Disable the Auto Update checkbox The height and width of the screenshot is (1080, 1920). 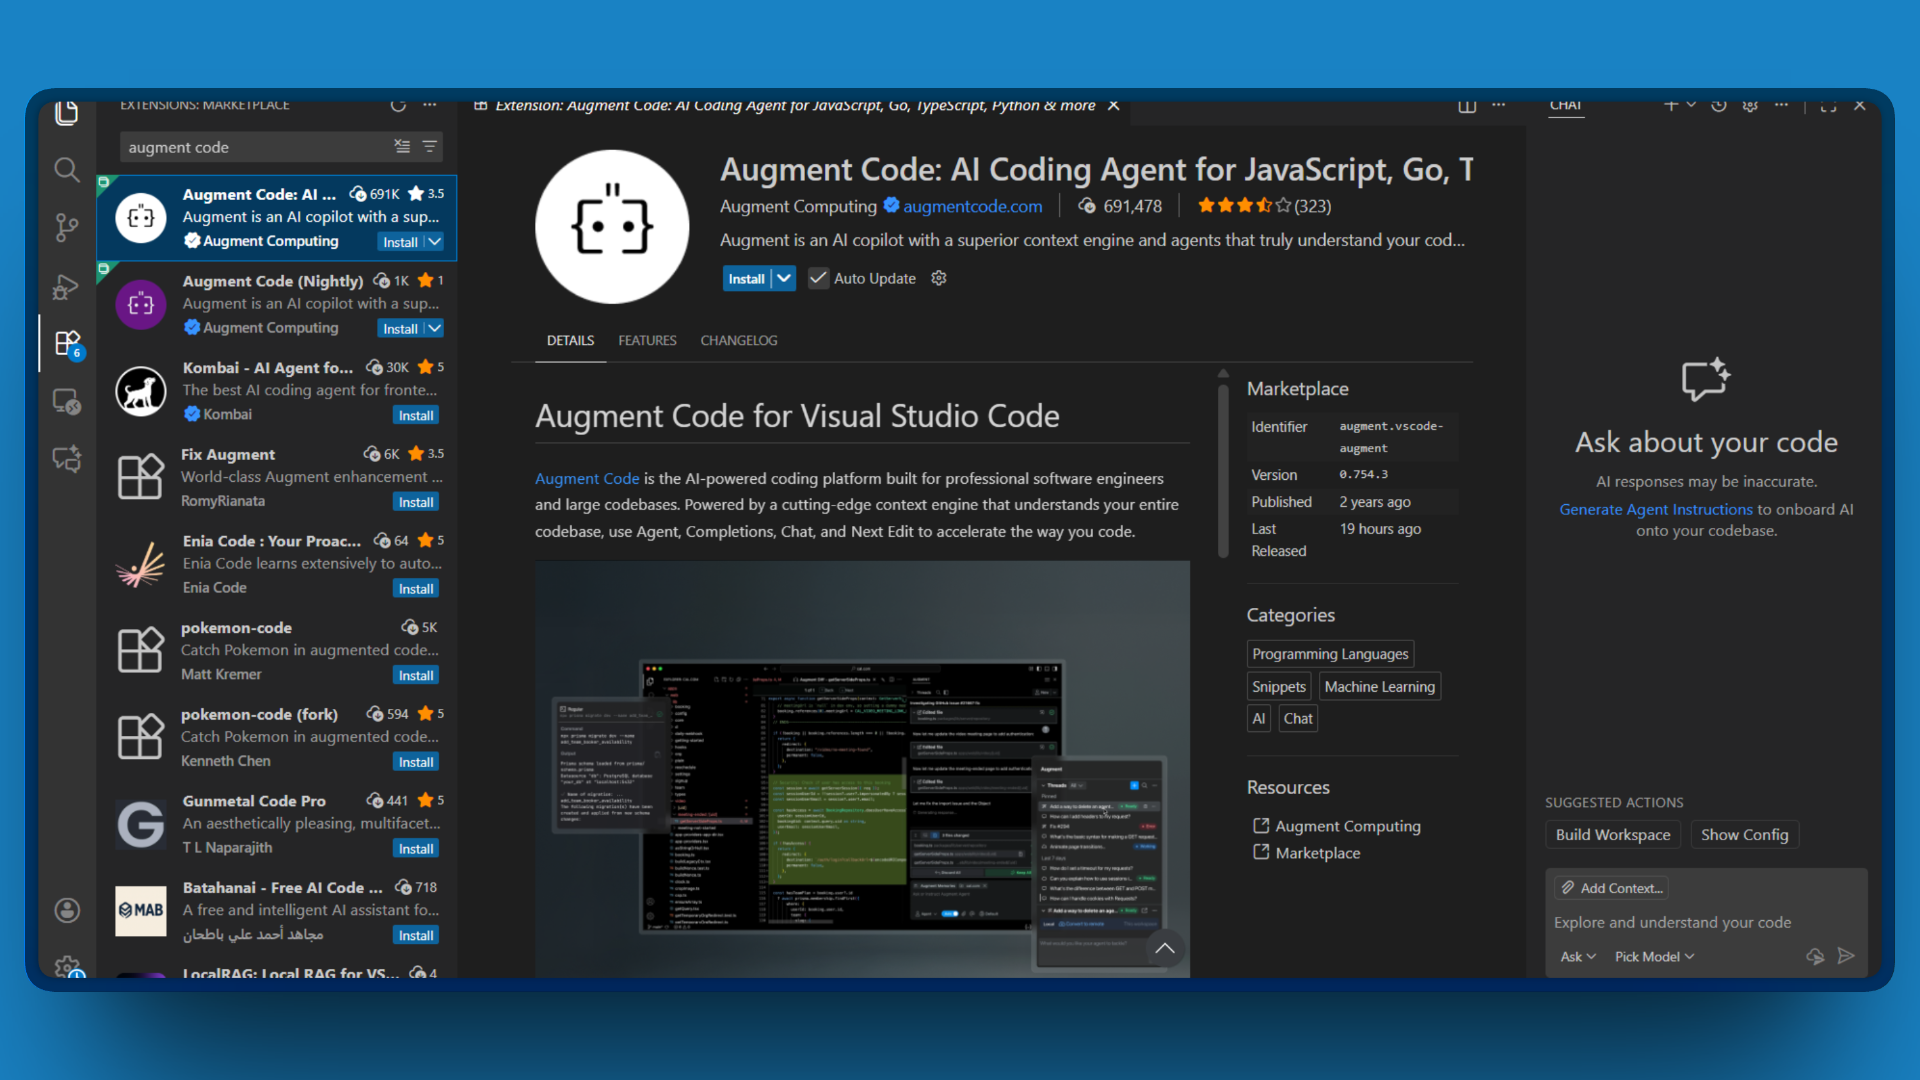819,278
